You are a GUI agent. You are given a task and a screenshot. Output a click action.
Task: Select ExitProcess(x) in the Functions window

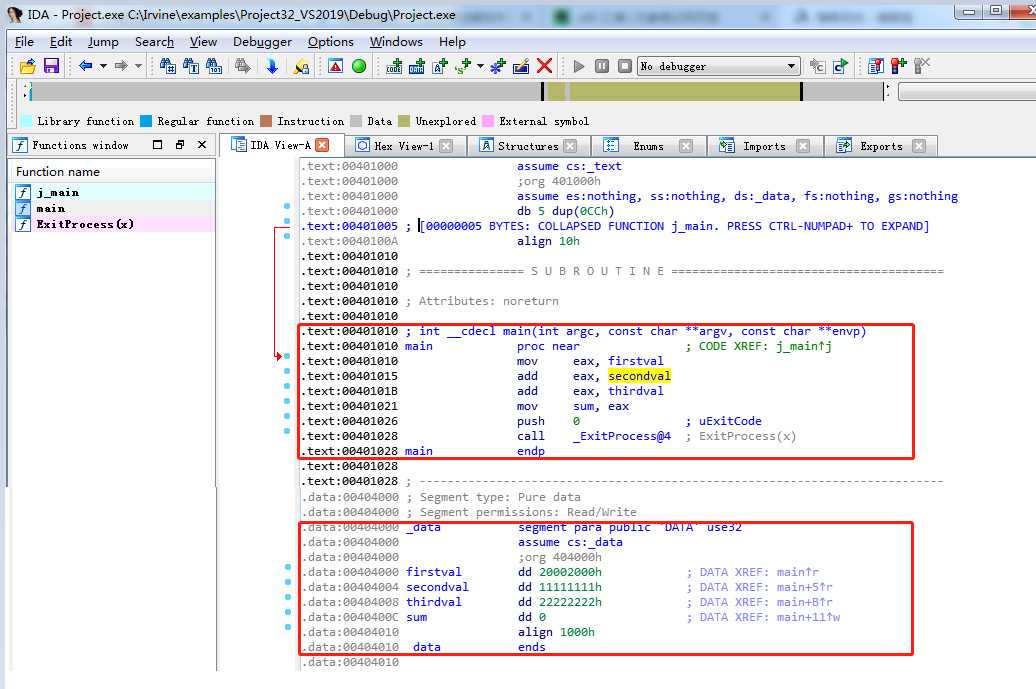click(114, 224)
